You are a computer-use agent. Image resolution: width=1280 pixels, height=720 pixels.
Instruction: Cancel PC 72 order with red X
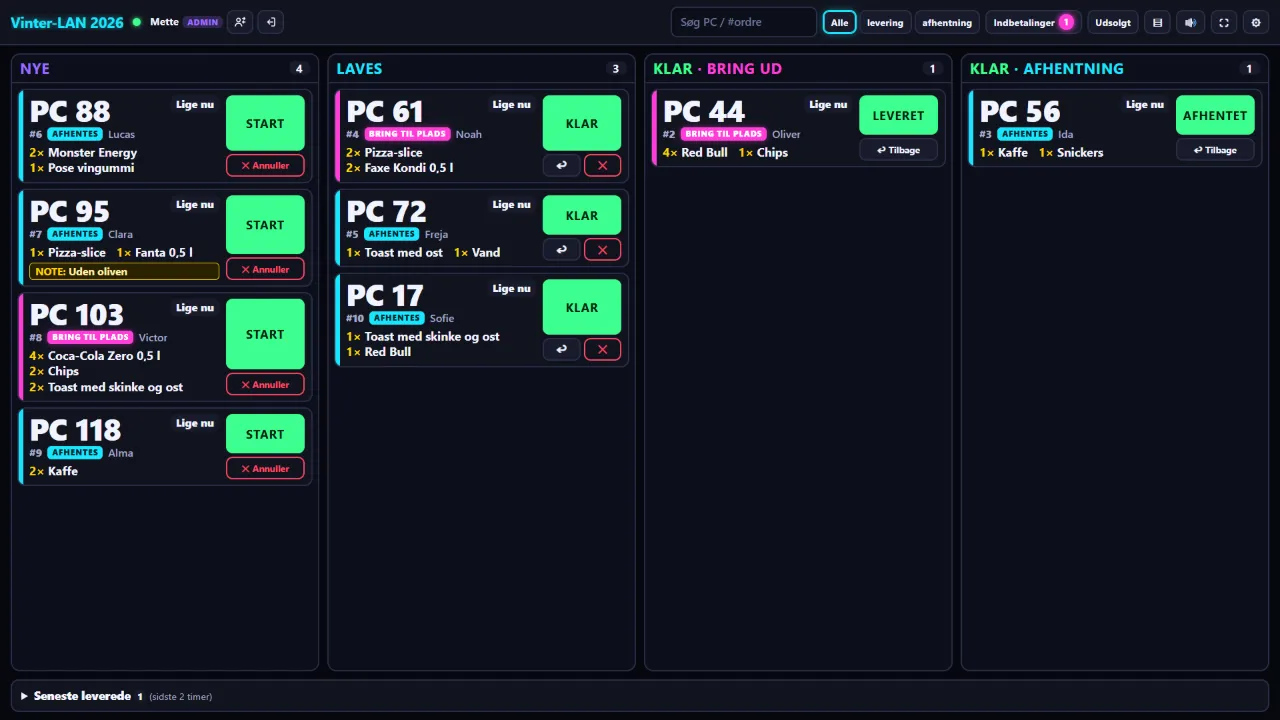(x=602, y=250)
